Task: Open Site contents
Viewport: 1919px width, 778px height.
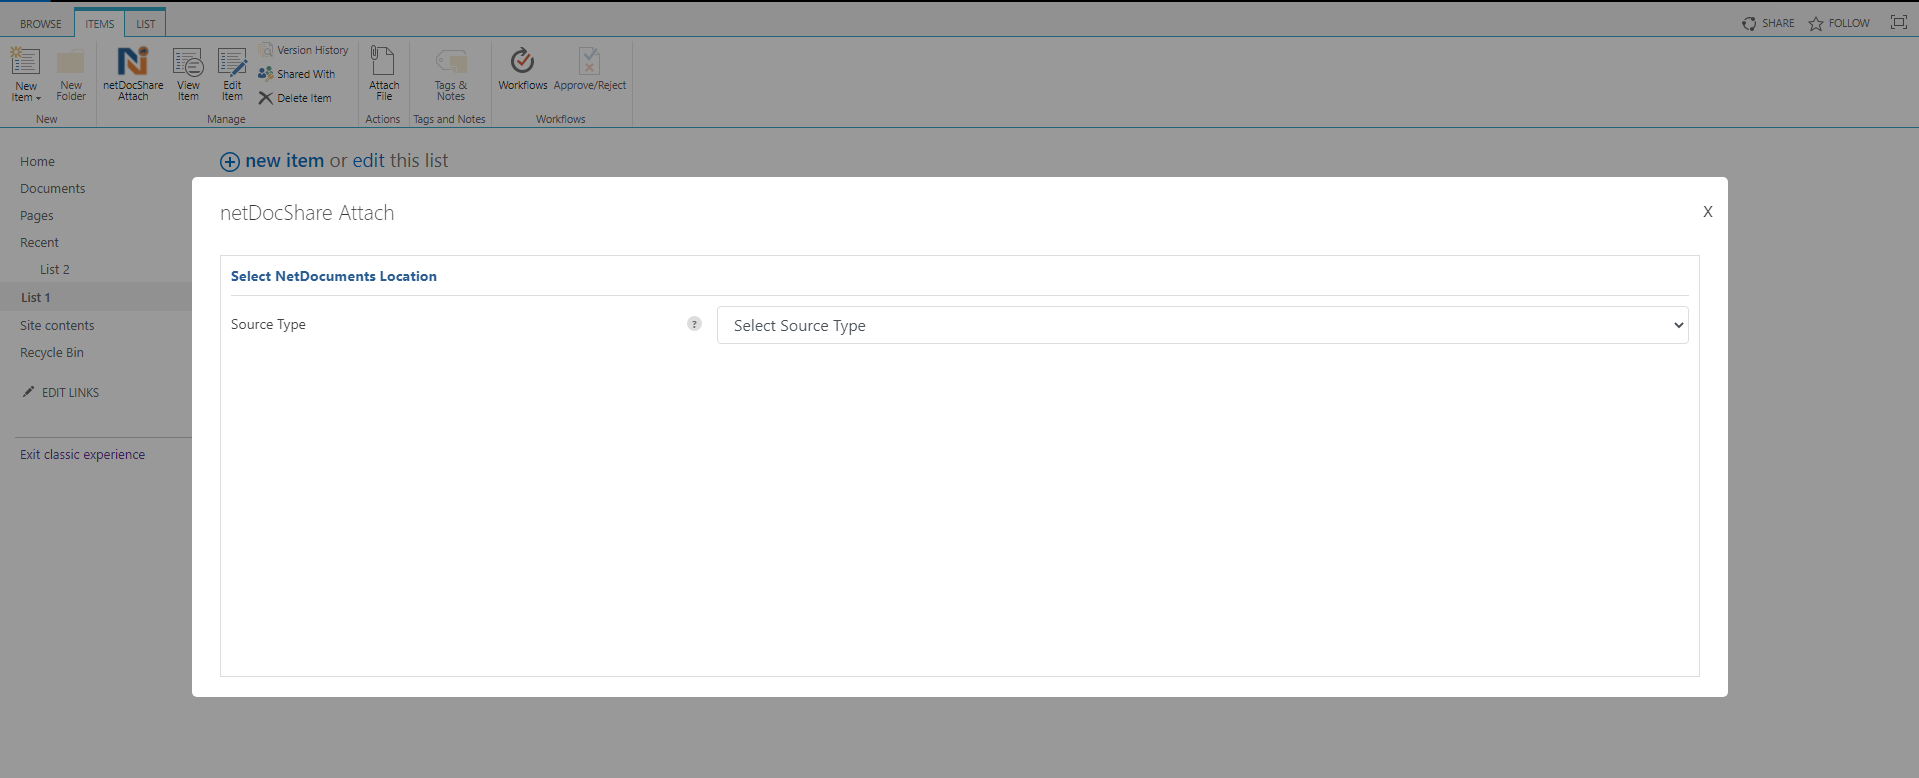Action: [57, 325]
